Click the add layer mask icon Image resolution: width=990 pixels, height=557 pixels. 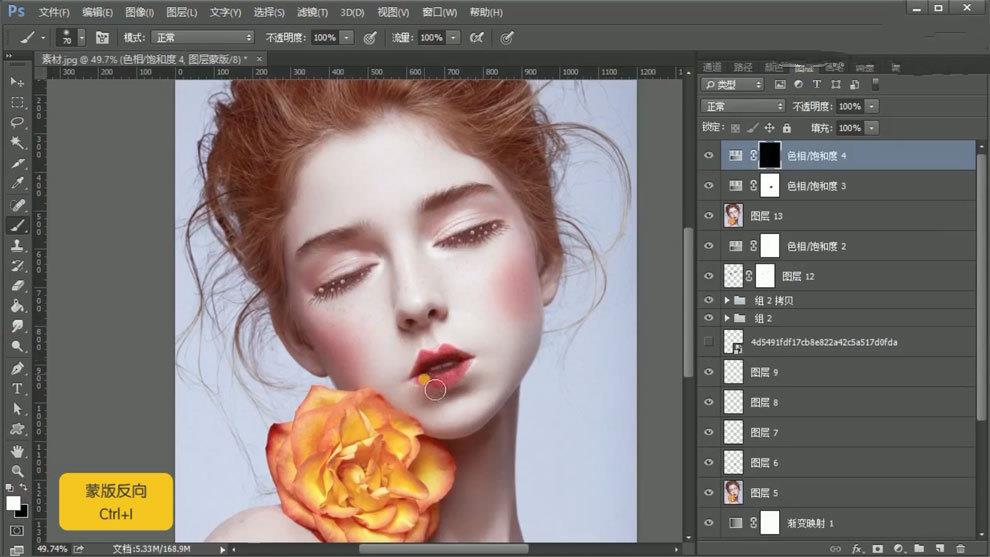coord(877,549)
